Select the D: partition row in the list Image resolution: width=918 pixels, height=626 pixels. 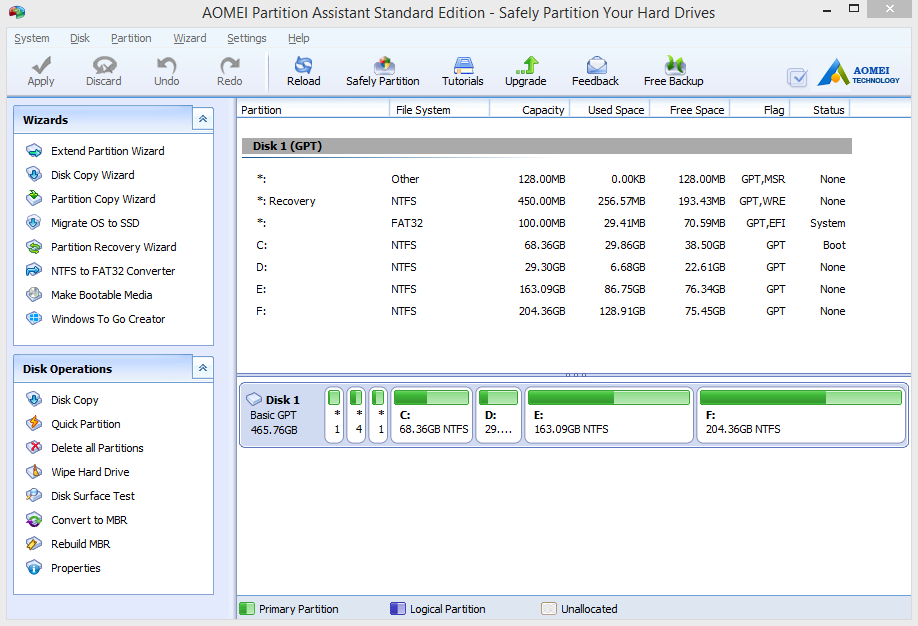point(547,267)
